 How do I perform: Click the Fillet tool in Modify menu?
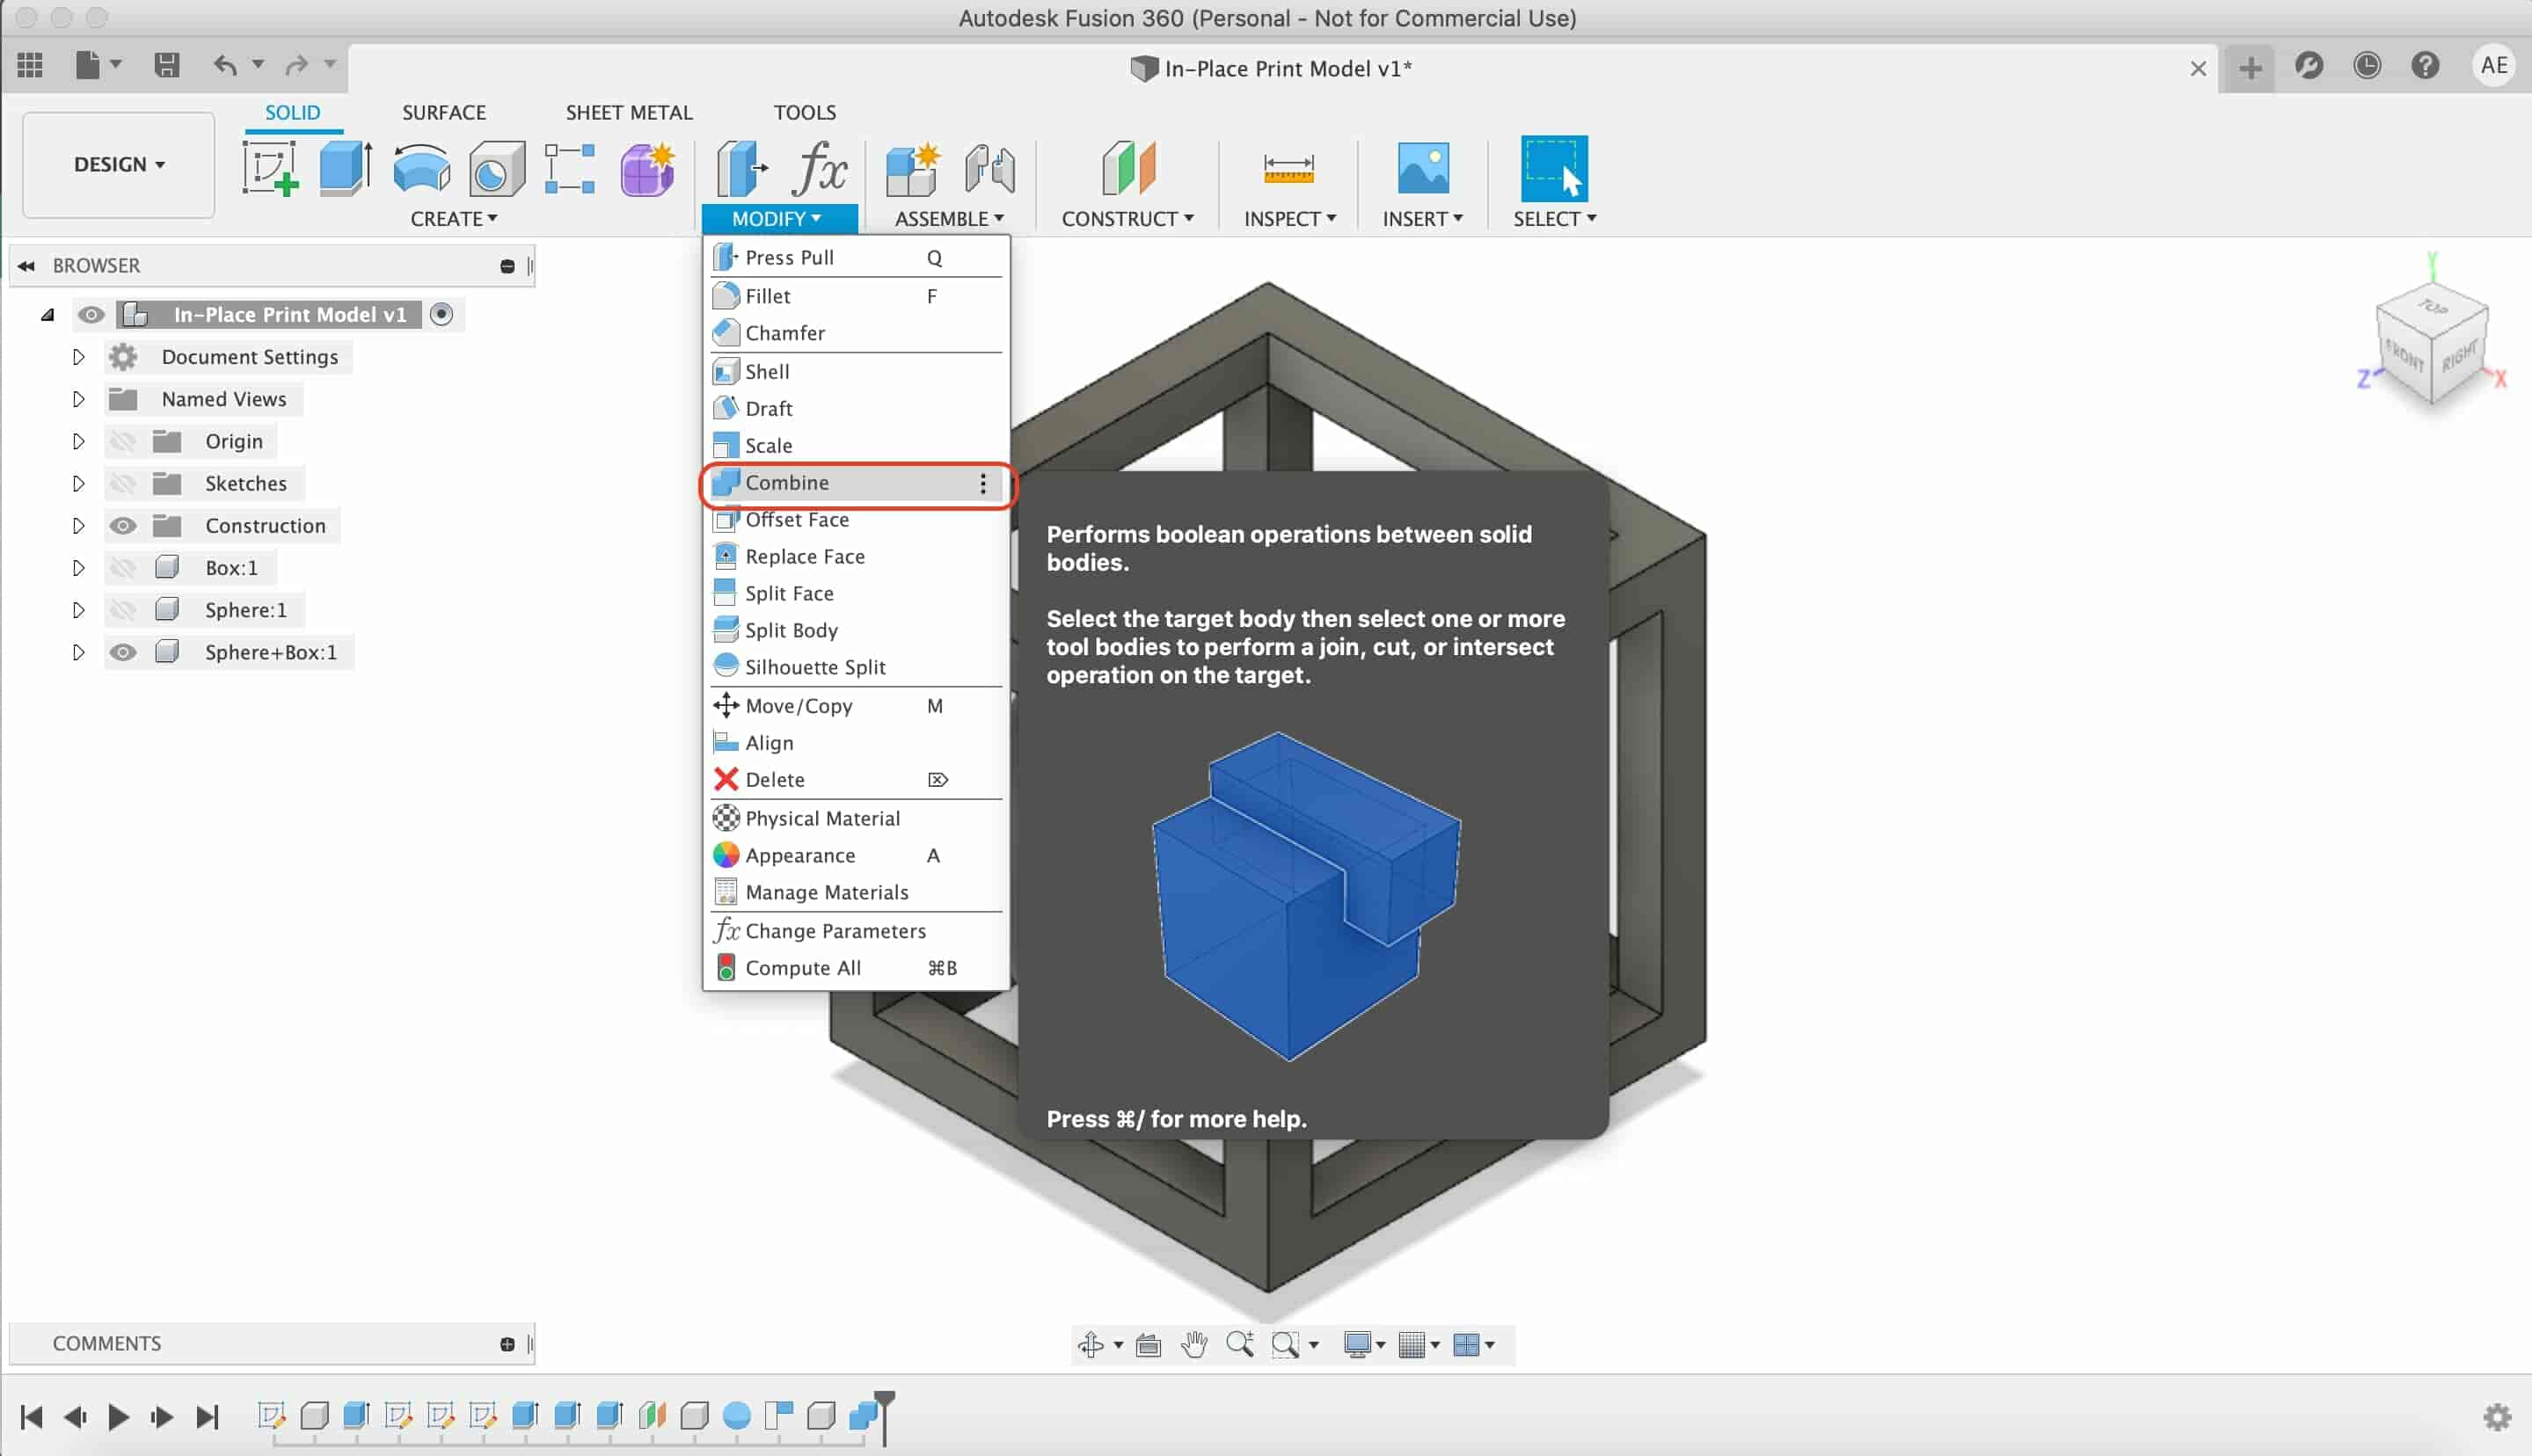click(767, 294)
